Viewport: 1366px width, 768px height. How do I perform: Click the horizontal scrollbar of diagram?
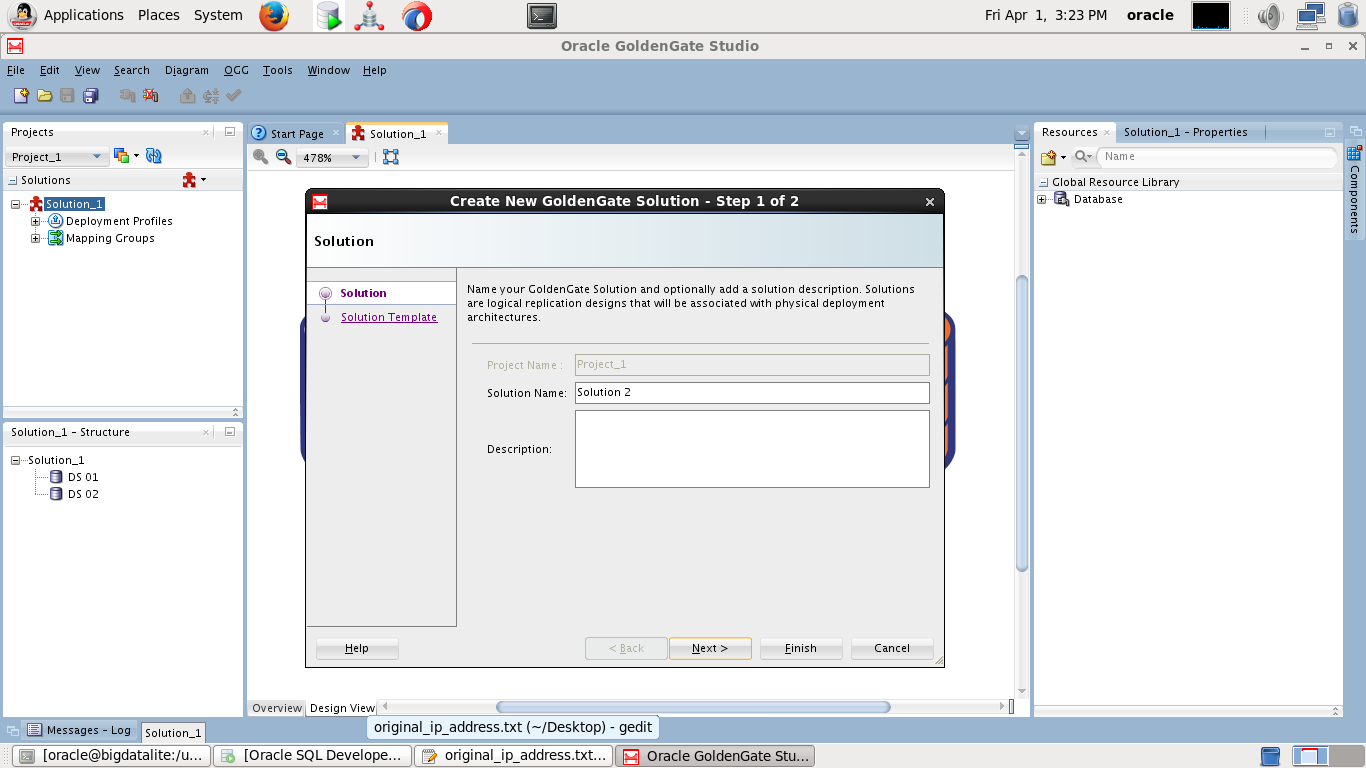693,707
